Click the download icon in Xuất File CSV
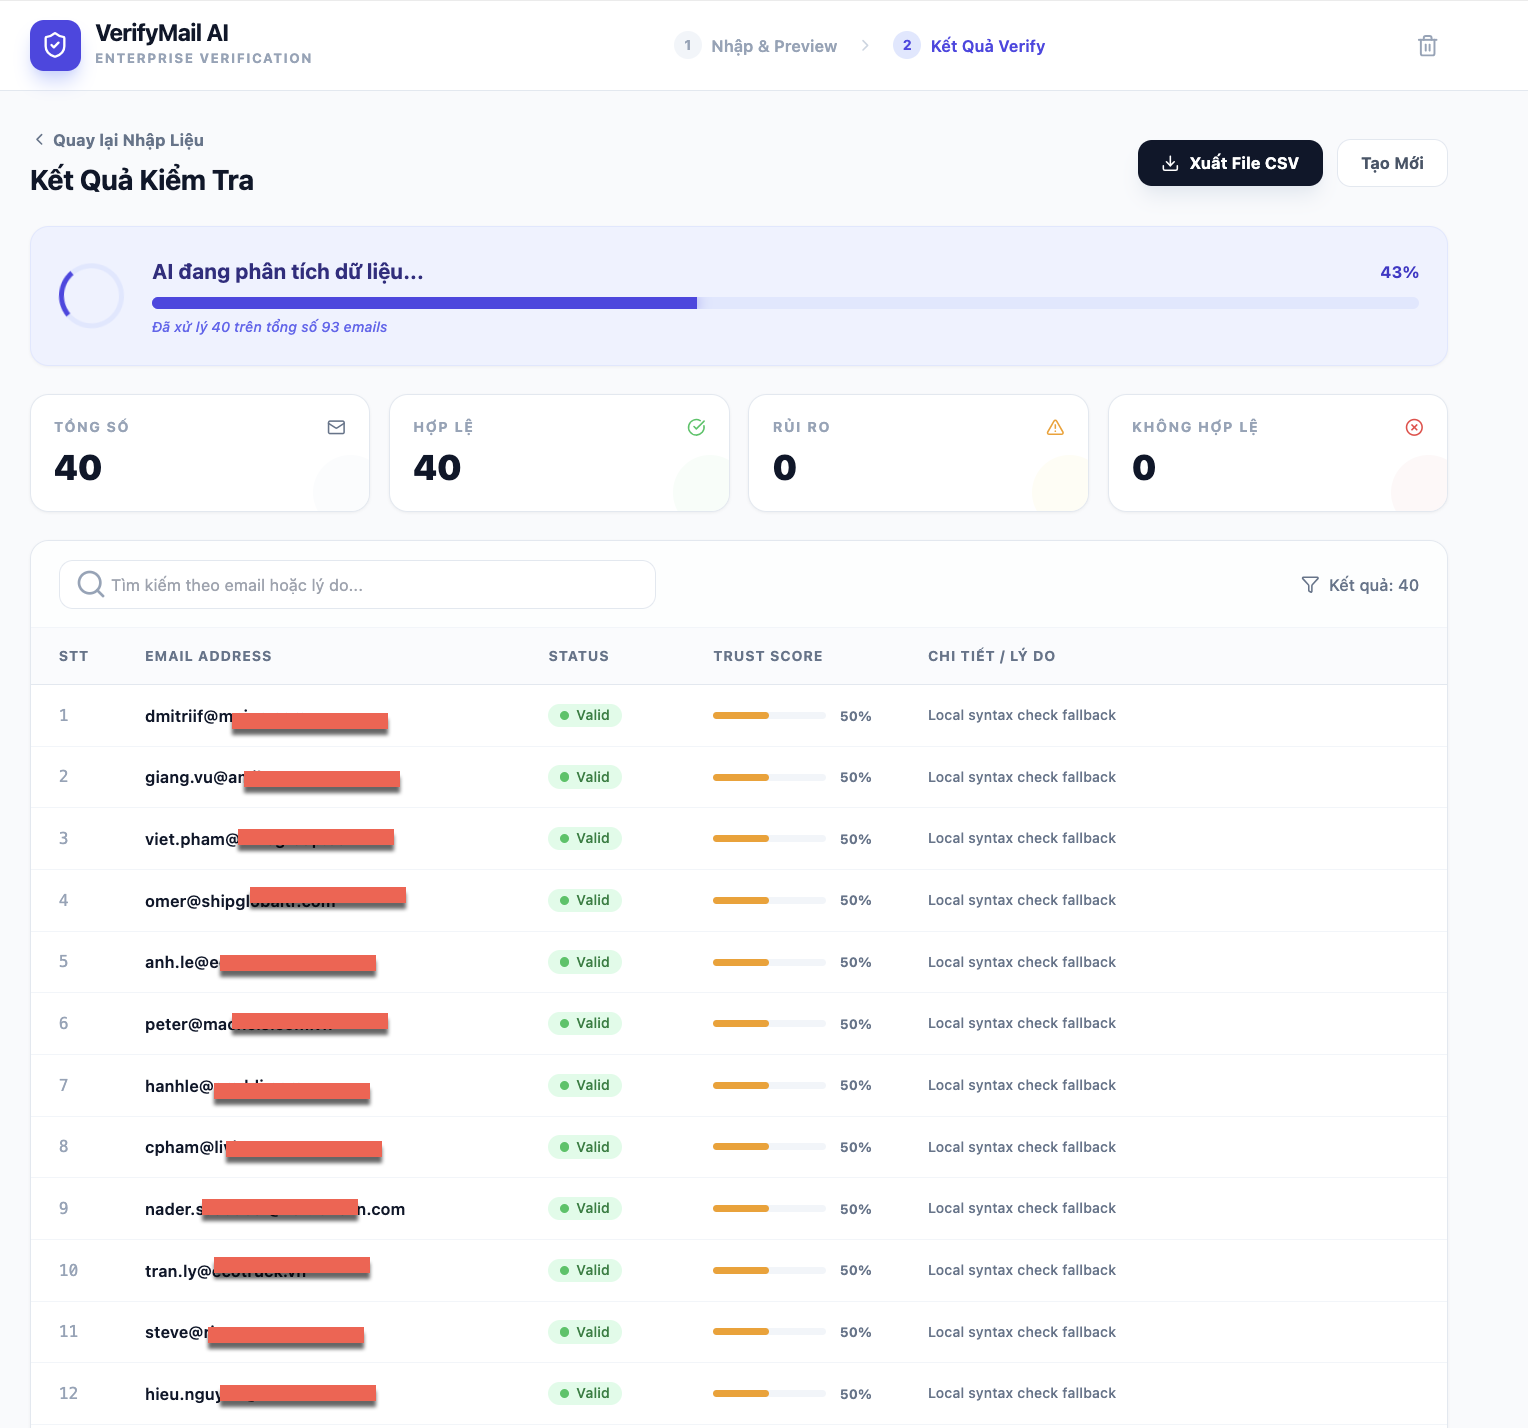This screenshot has height=1428, width=1528. [1170, 164]
